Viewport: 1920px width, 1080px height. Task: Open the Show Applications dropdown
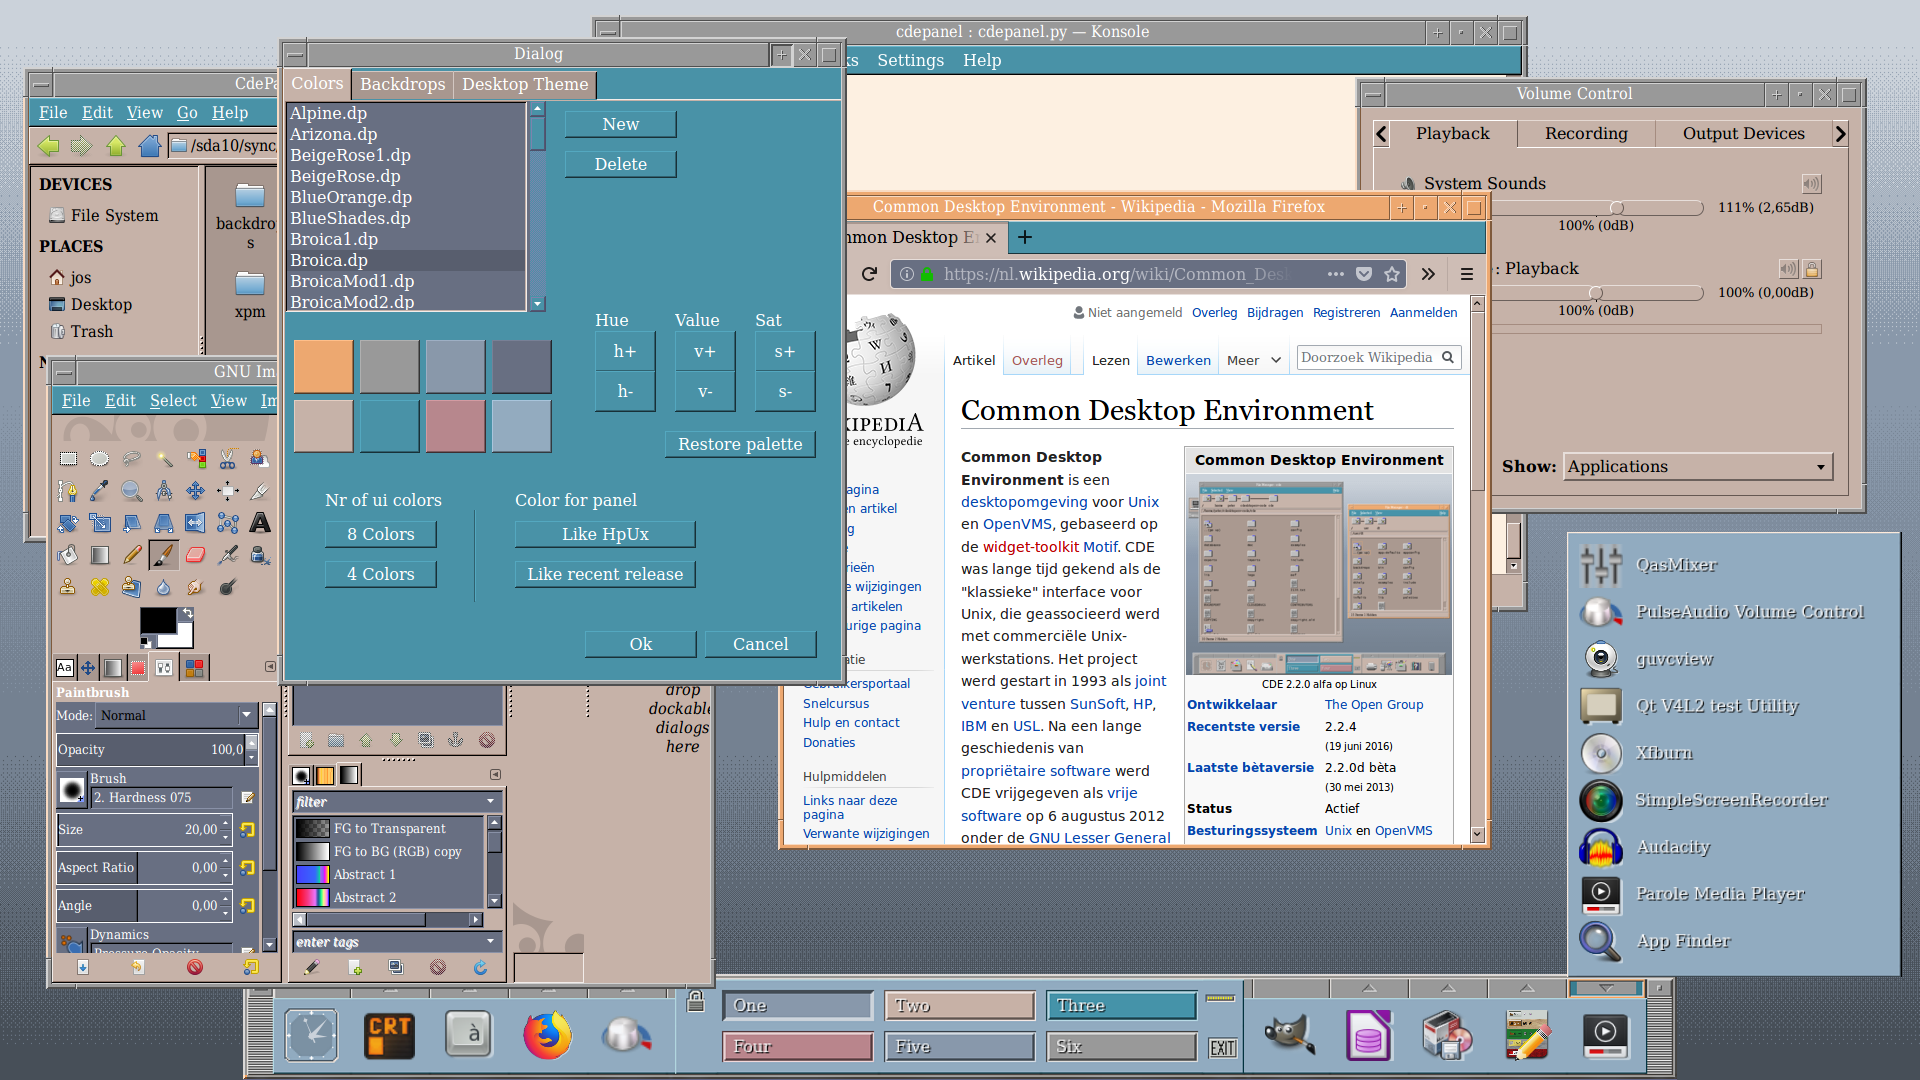pos(1697,467)
